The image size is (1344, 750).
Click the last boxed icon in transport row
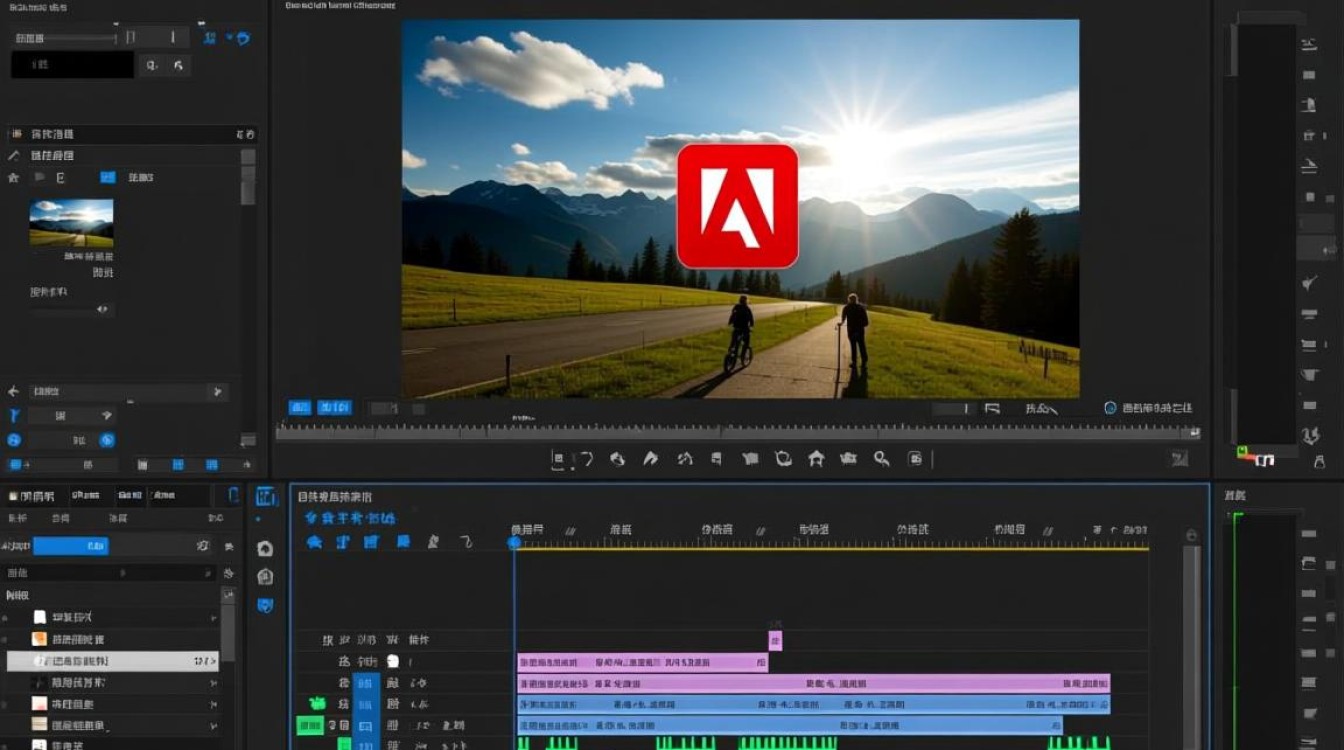pos(915,458)
